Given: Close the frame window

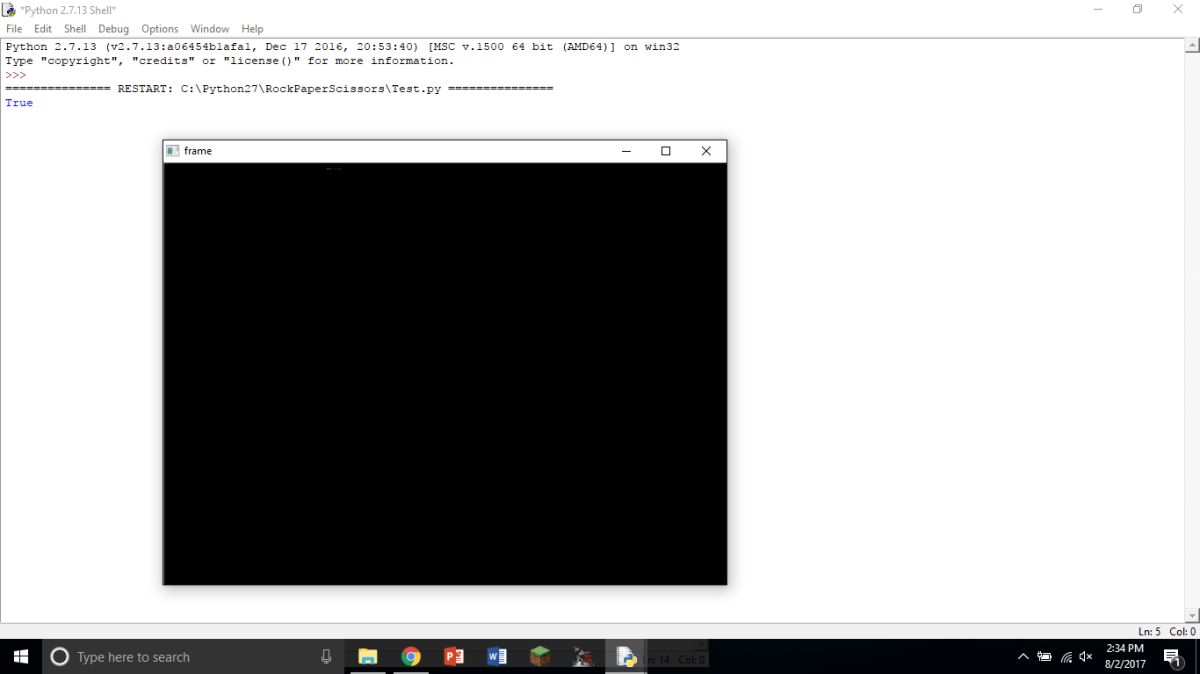Looking at the screenshot, I should tap(706, 151).
